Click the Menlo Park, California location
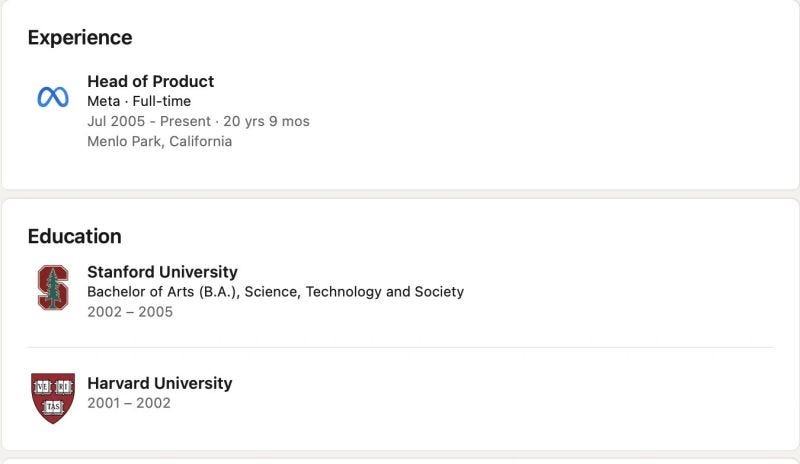Screen dimensions: 800x464 pos(159,141)
